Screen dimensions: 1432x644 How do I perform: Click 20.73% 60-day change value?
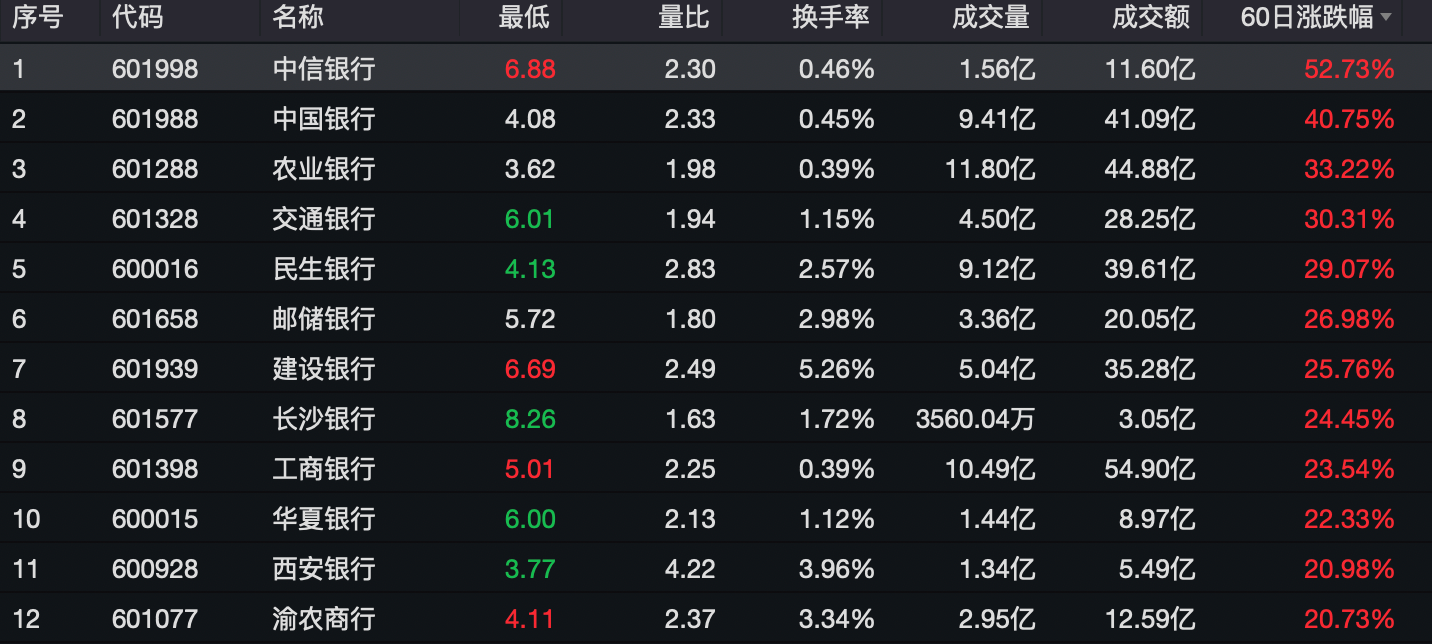coord(1349,618)
